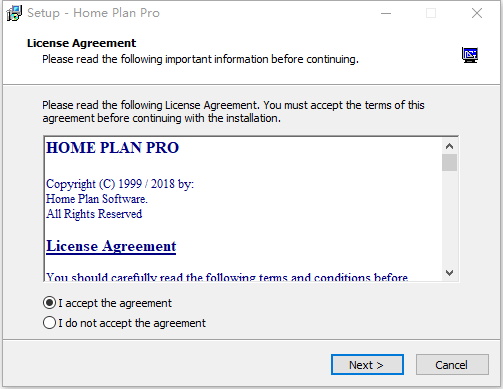
Task: Cancel the Home Plan Pro setup
Action: coord(452,365)
